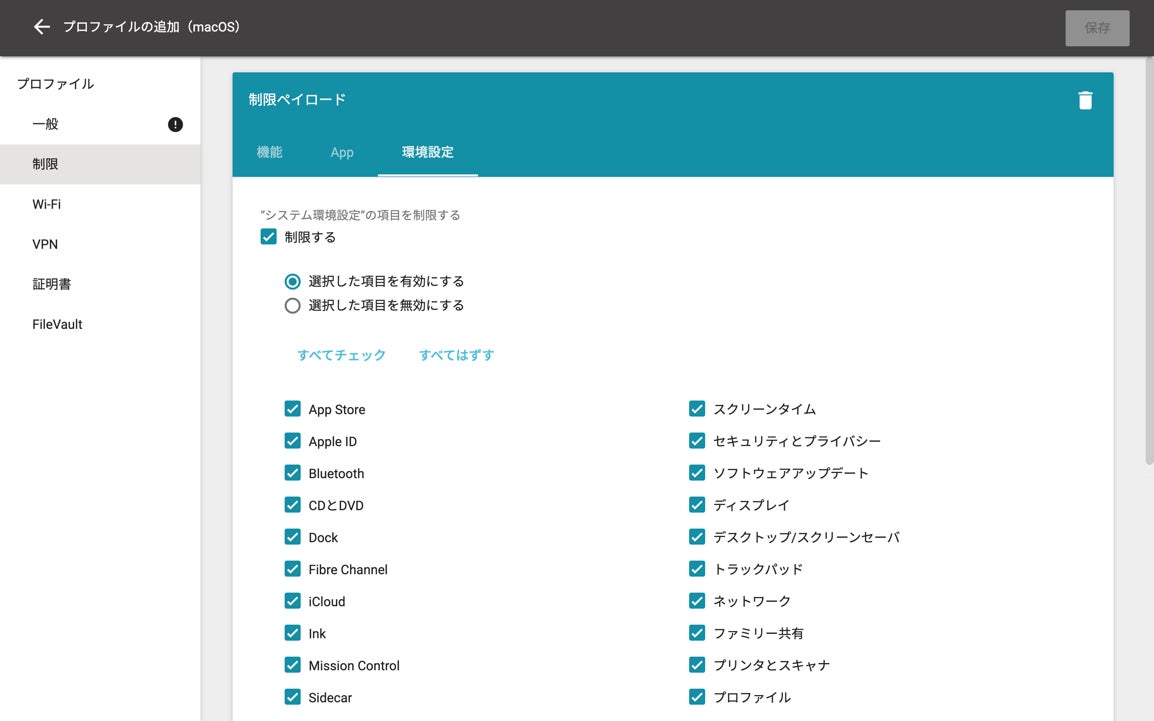The height and width of the screenshot is (721, 1154).
Task: Toggle the ファミリー共有 checkbox
Action: coord(697,633)
